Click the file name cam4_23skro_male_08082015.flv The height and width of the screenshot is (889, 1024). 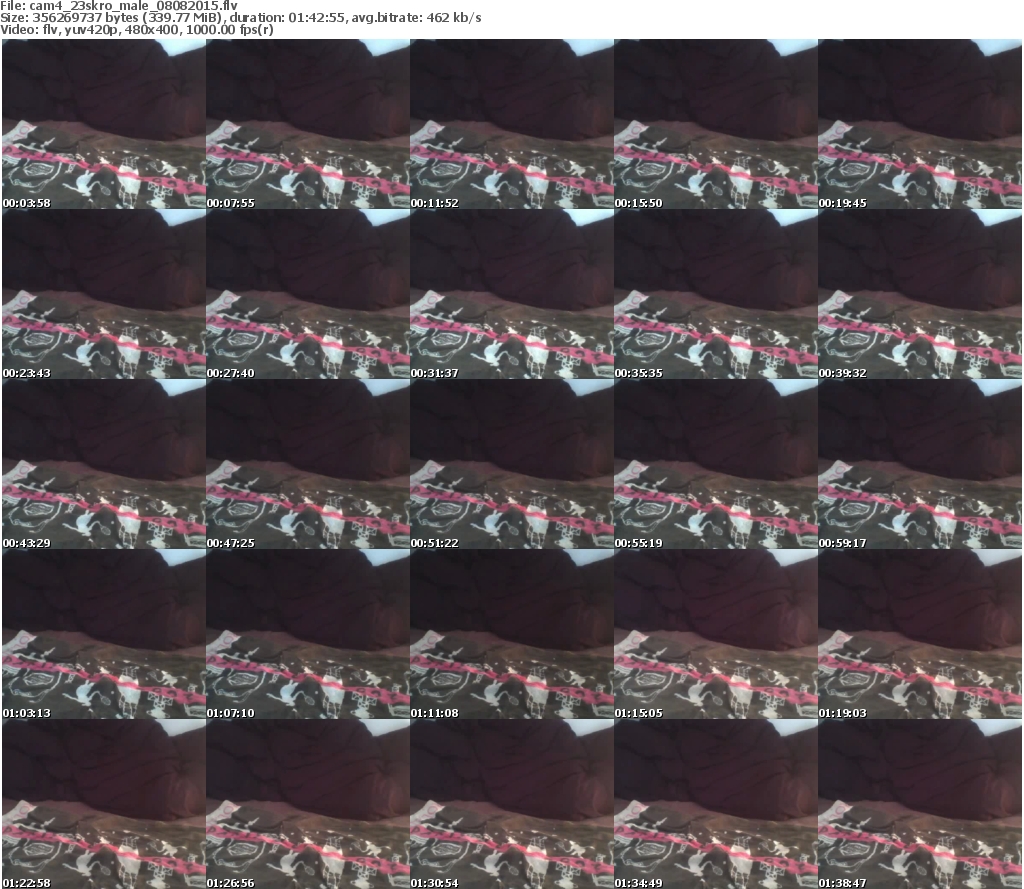click(133, 6)
